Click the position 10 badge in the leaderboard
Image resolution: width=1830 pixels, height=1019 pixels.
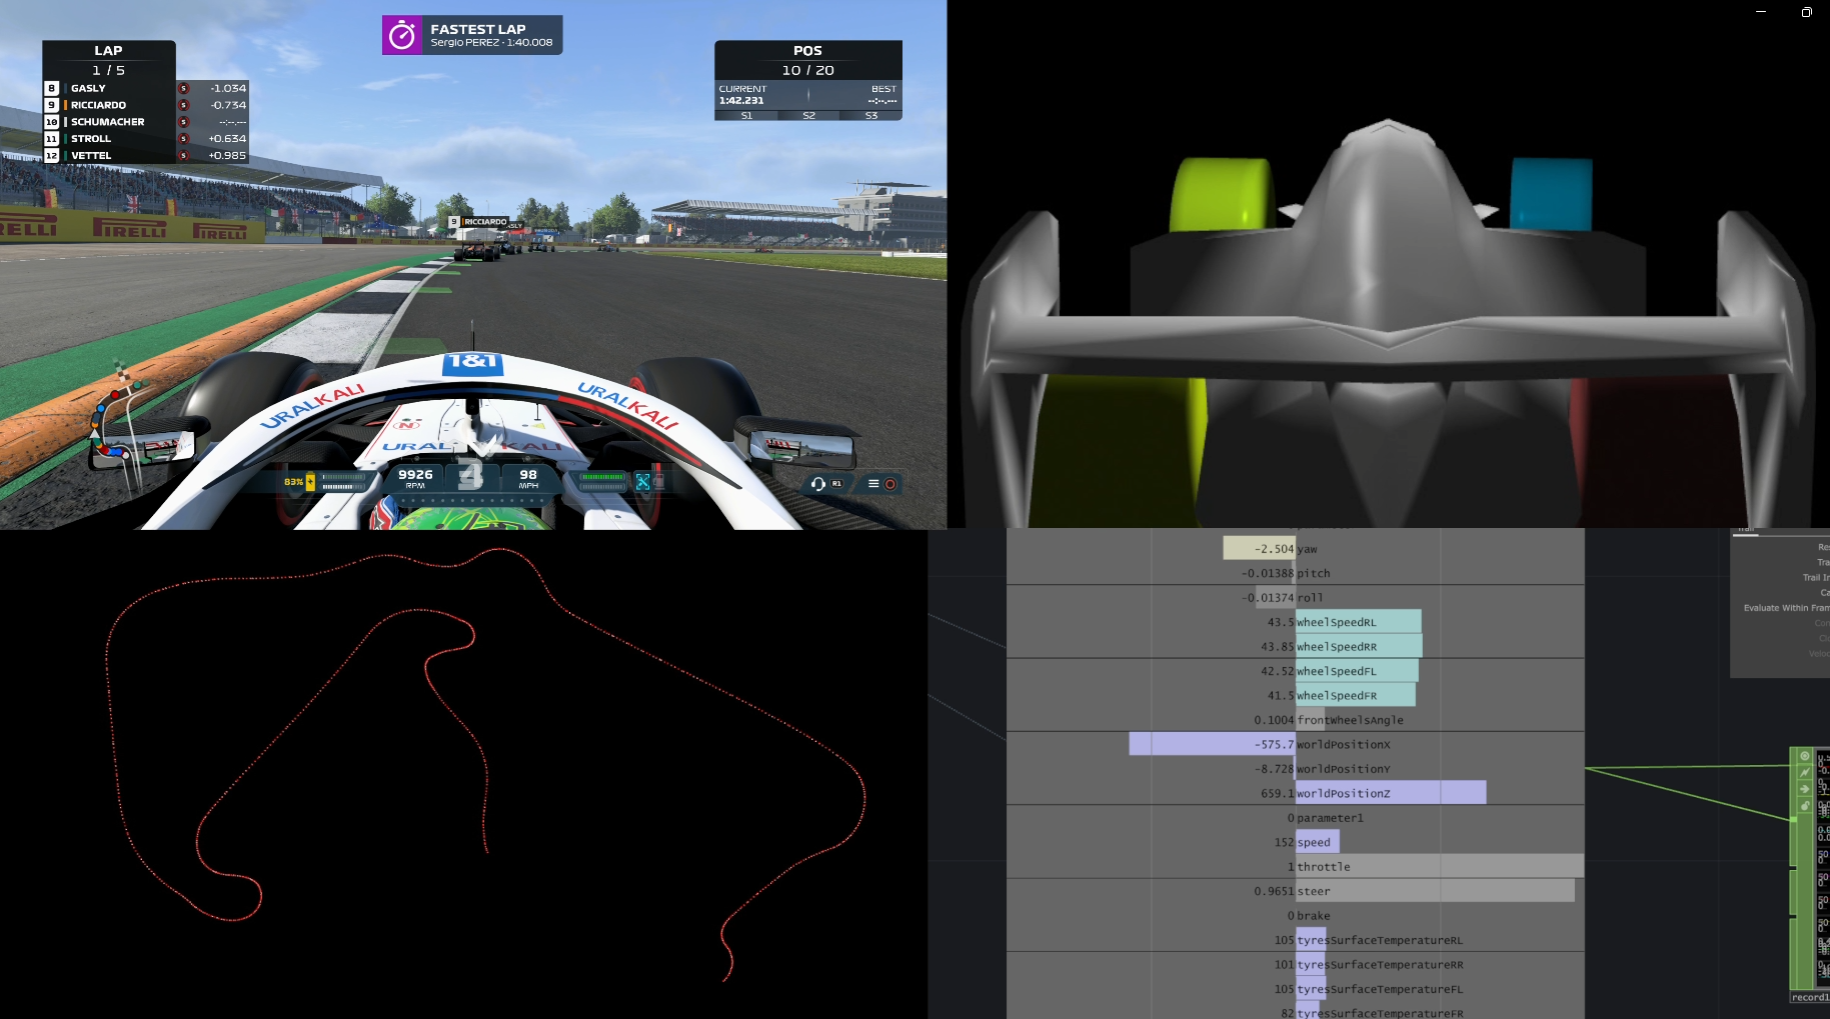(52, 122)
